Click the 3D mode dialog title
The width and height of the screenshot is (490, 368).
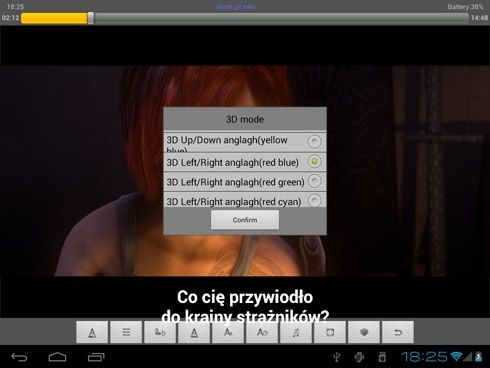coord(245,119)
